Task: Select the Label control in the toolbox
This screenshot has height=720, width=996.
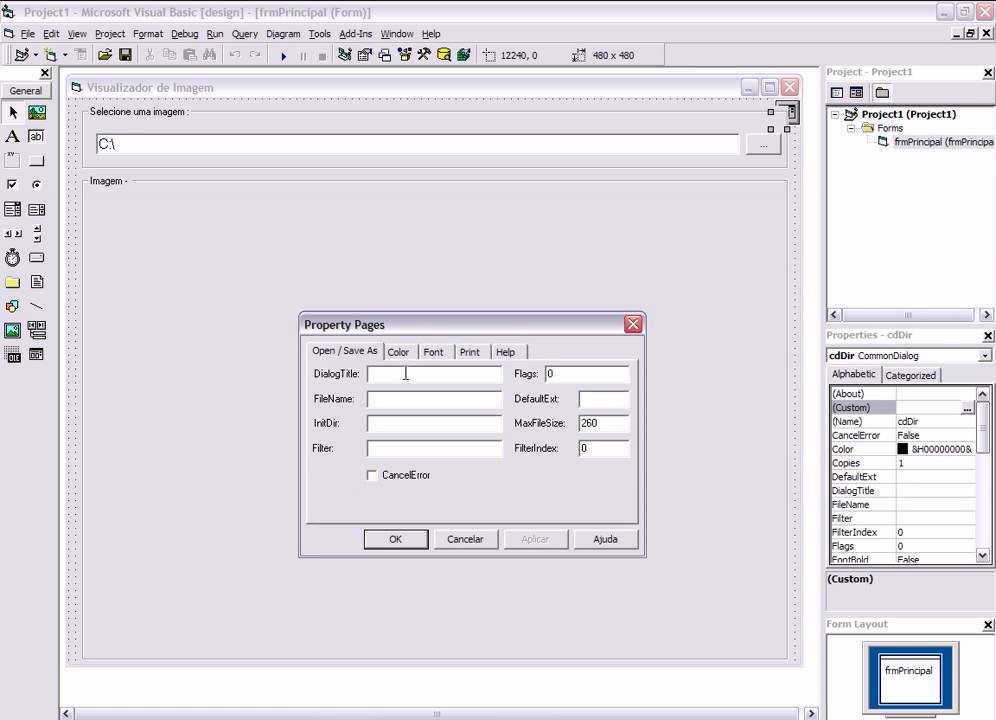Action: (x=13, y=137)
